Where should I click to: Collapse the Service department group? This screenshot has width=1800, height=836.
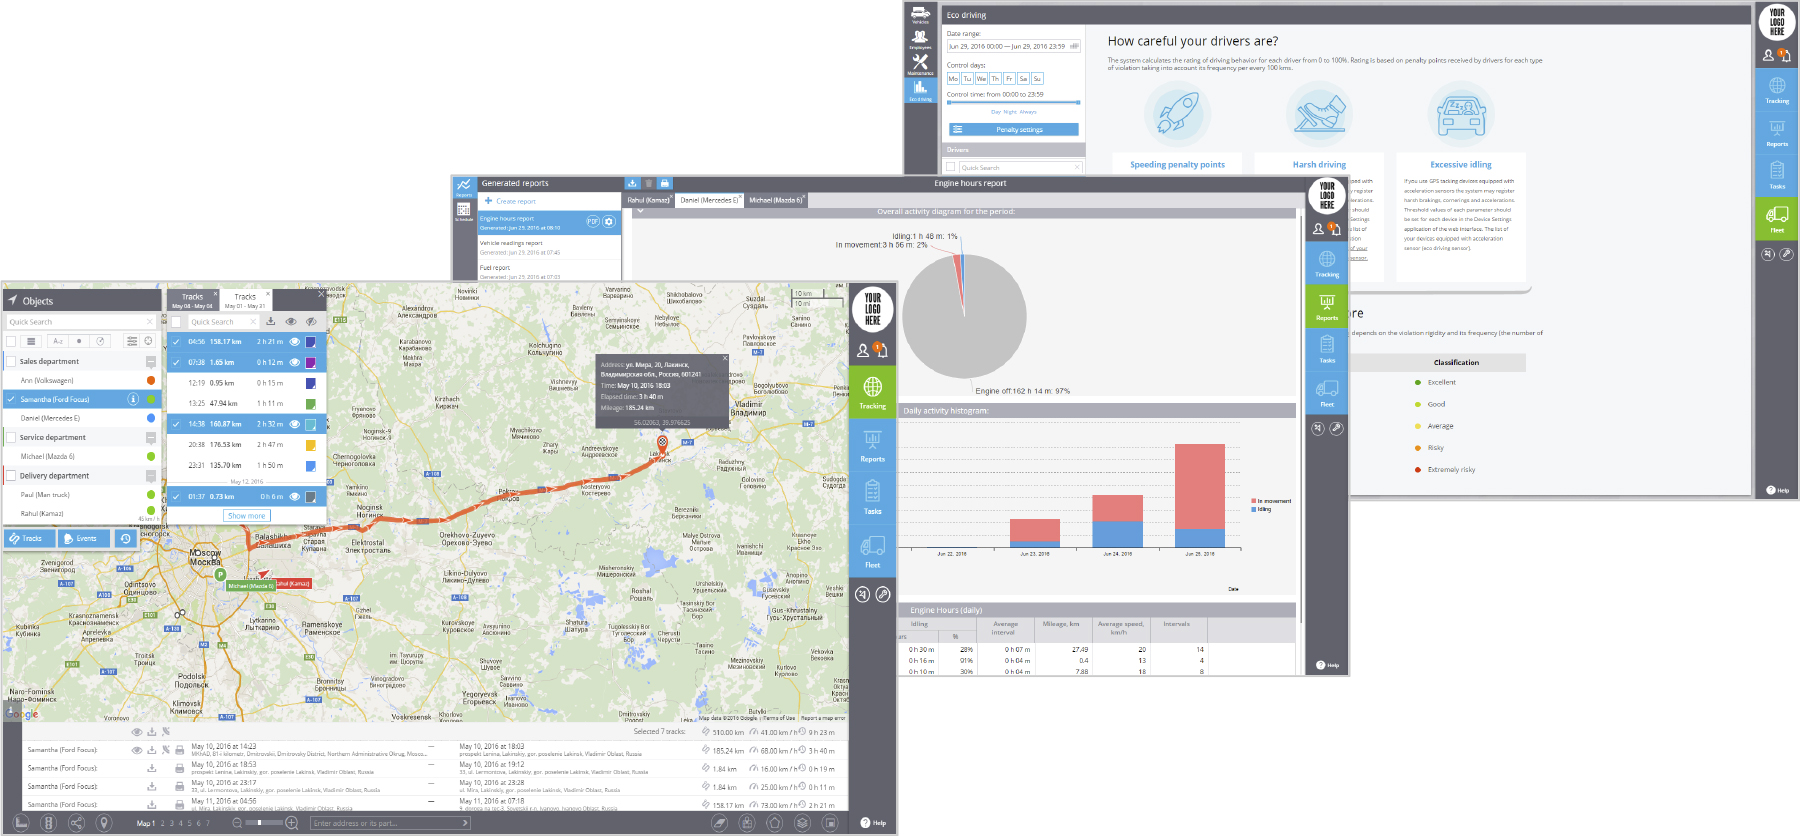[x=151, y=437]
